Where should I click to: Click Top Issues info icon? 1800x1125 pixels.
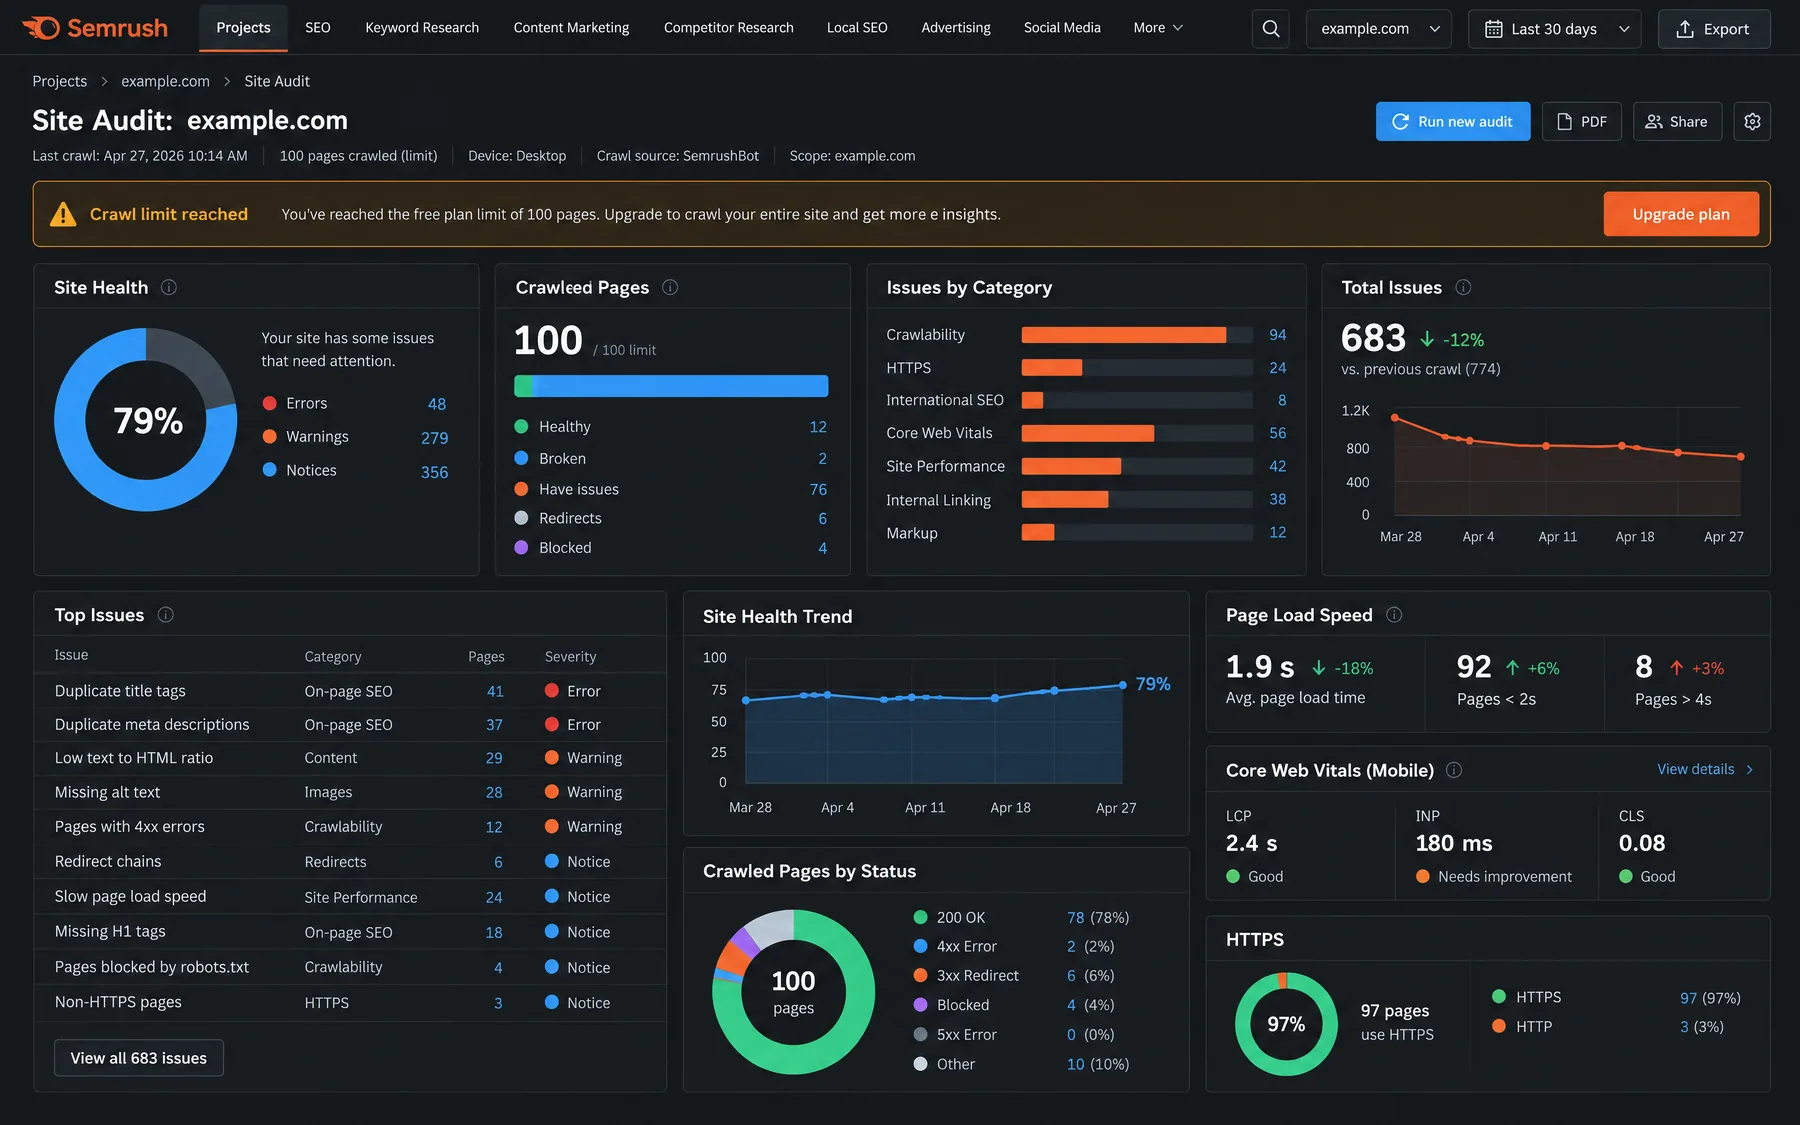click(x=166, y=615)
